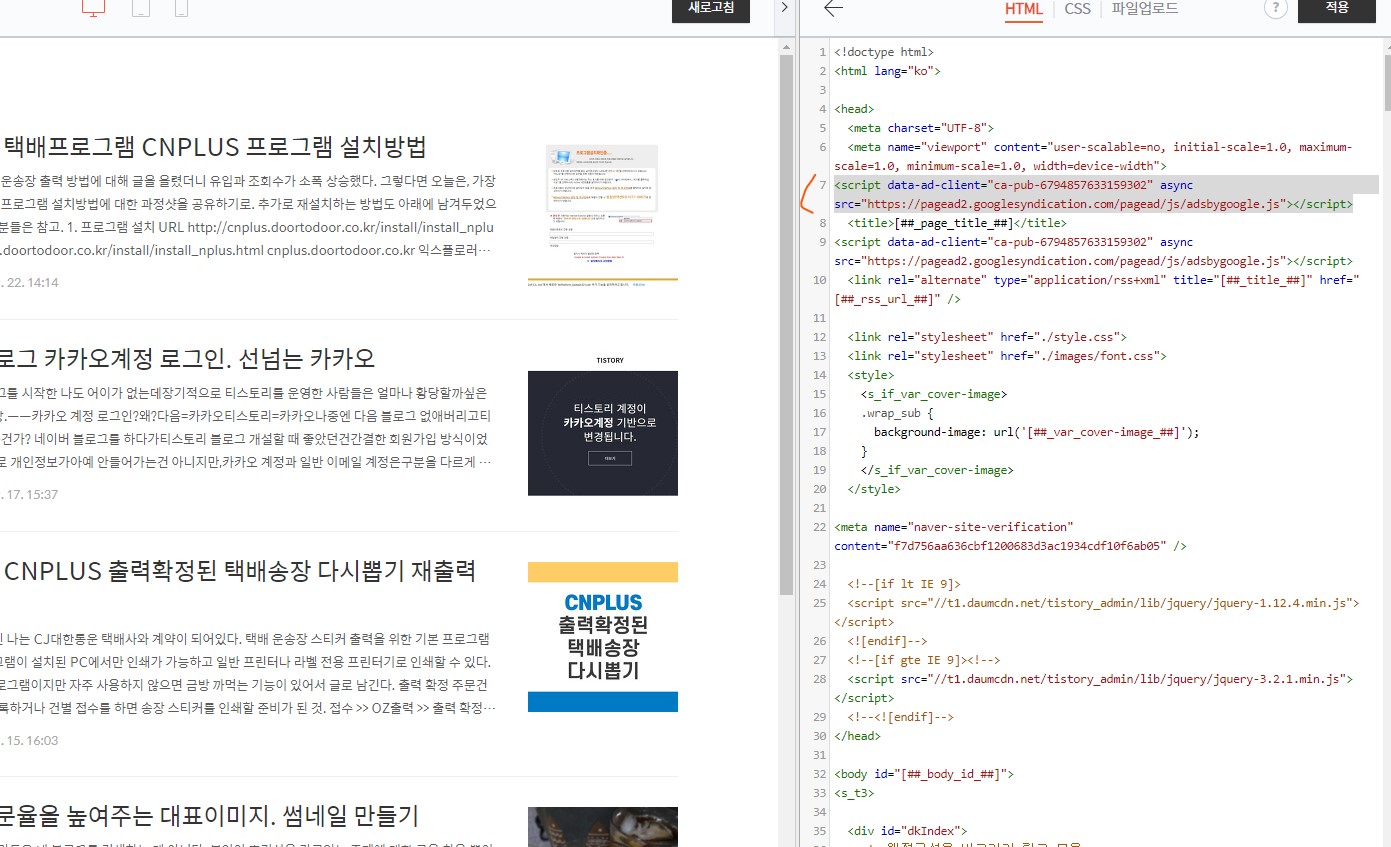
Task: Click adsbygoogle script on line 9
Action: tap(1093, 251)
